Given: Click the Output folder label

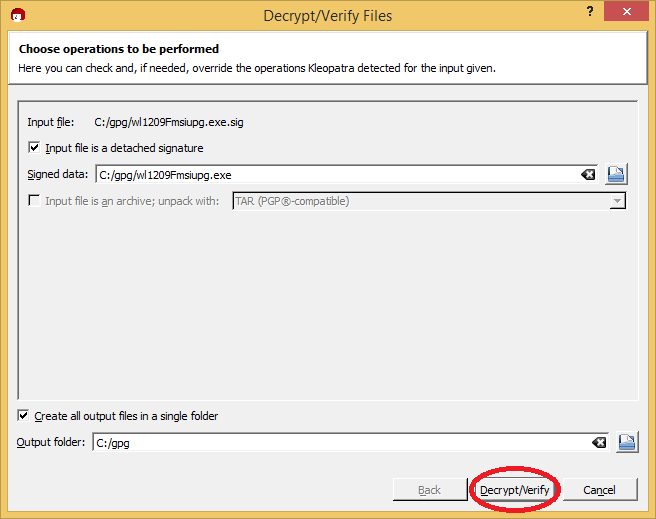Looking at the screenshot, I should (x=51, y=442).
